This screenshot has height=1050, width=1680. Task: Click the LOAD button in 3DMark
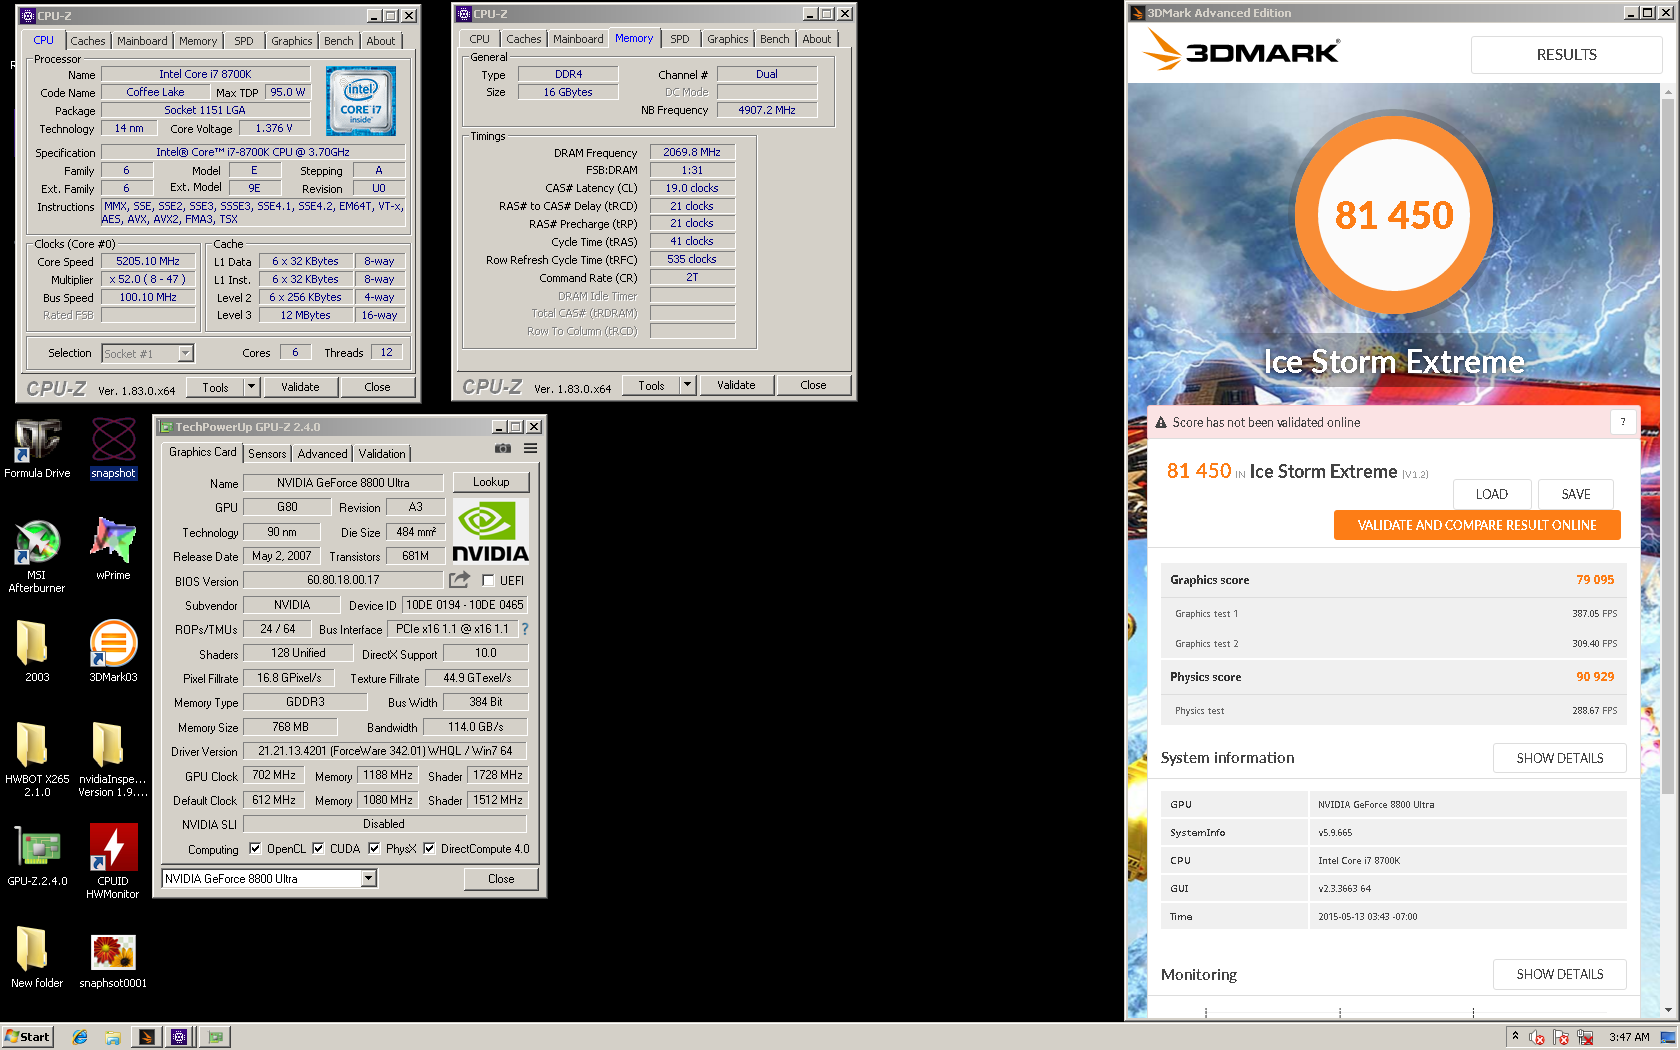click(1492, 494)
